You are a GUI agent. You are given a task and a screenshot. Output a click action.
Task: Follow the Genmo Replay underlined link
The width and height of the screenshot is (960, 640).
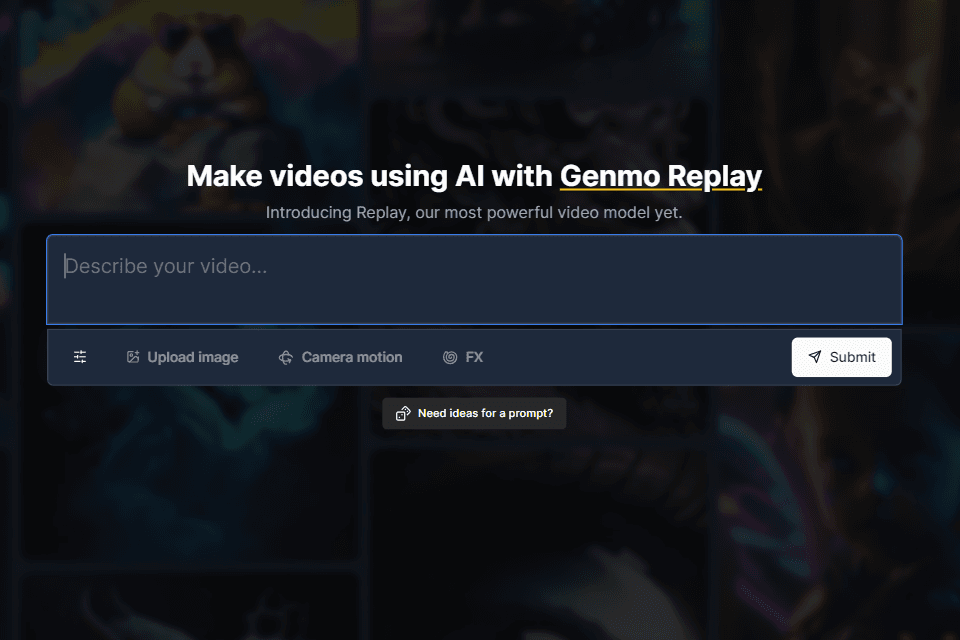[x=661, y=176]
